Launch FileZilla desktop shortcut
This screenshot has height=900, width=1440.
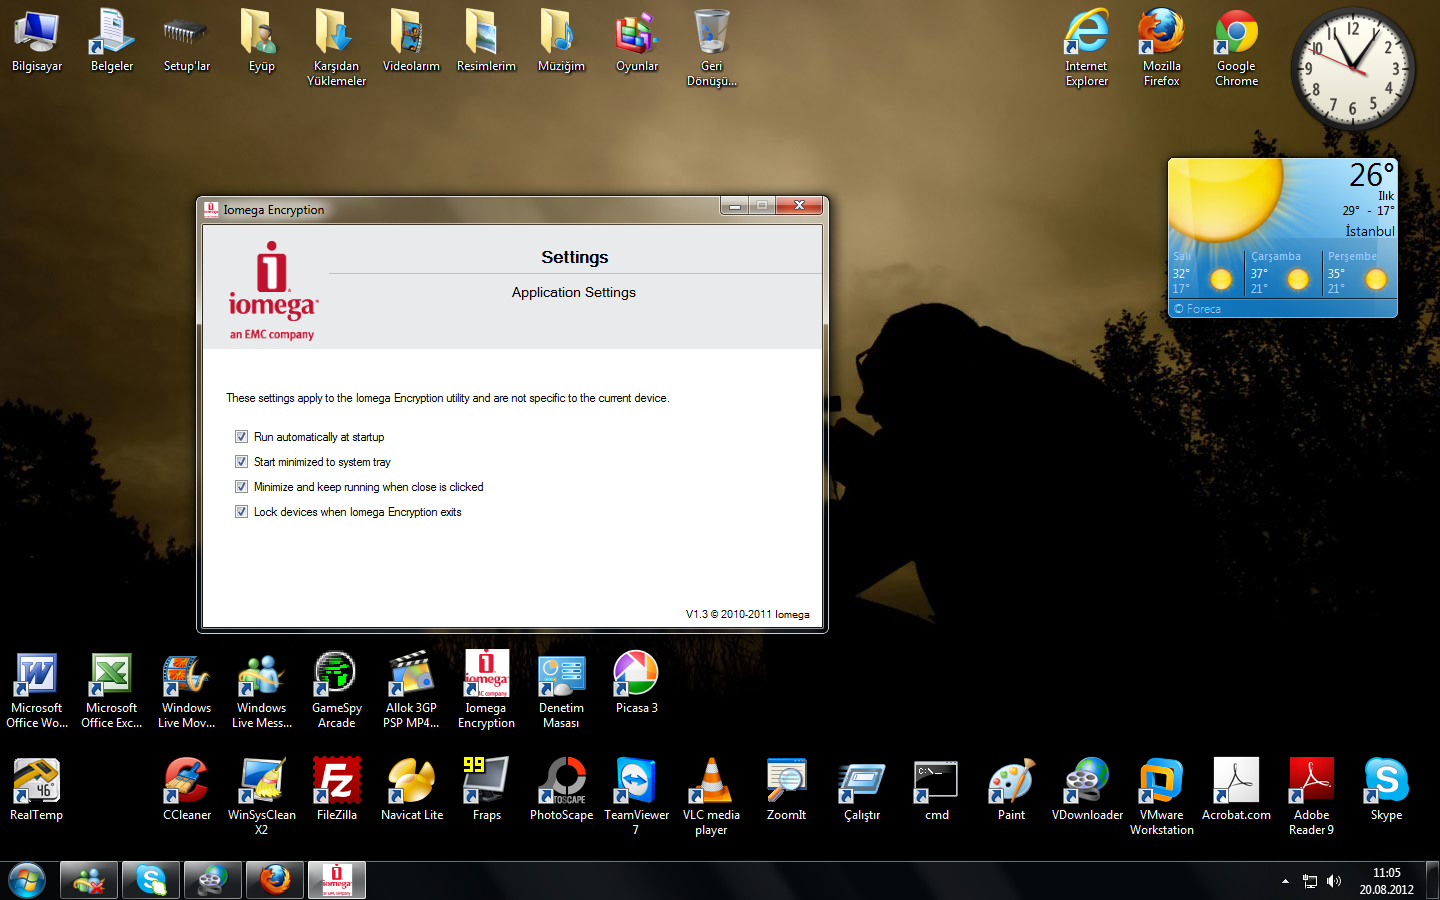[x=336, y=790]
